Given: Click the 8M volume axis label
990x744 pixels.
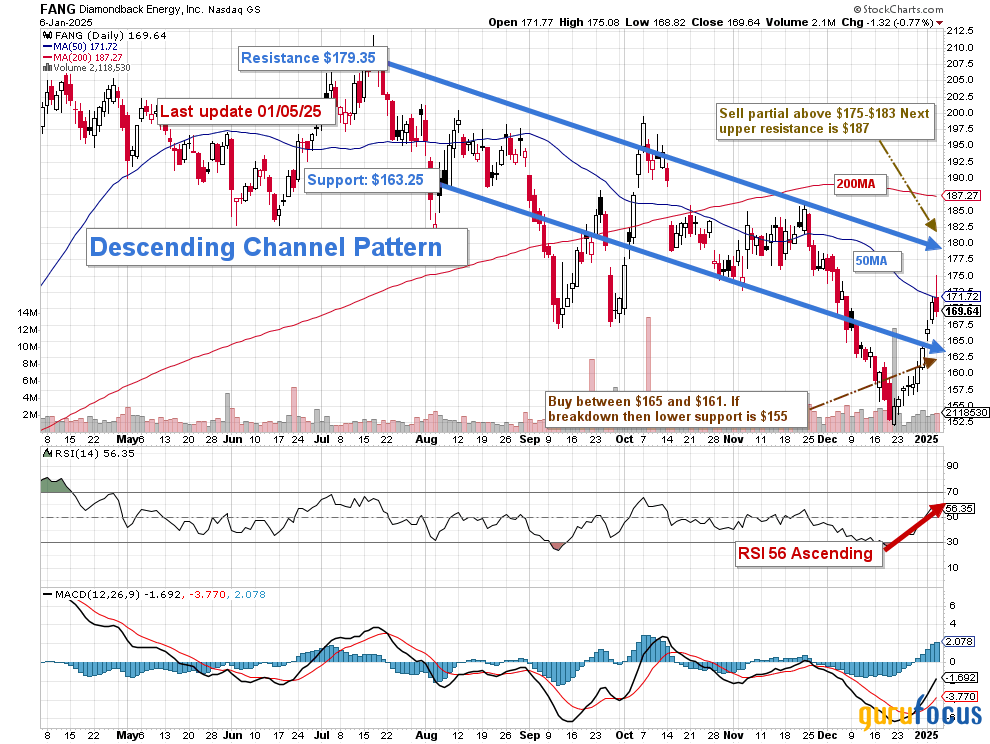Looking at the screenshot, I should (30, 364).
